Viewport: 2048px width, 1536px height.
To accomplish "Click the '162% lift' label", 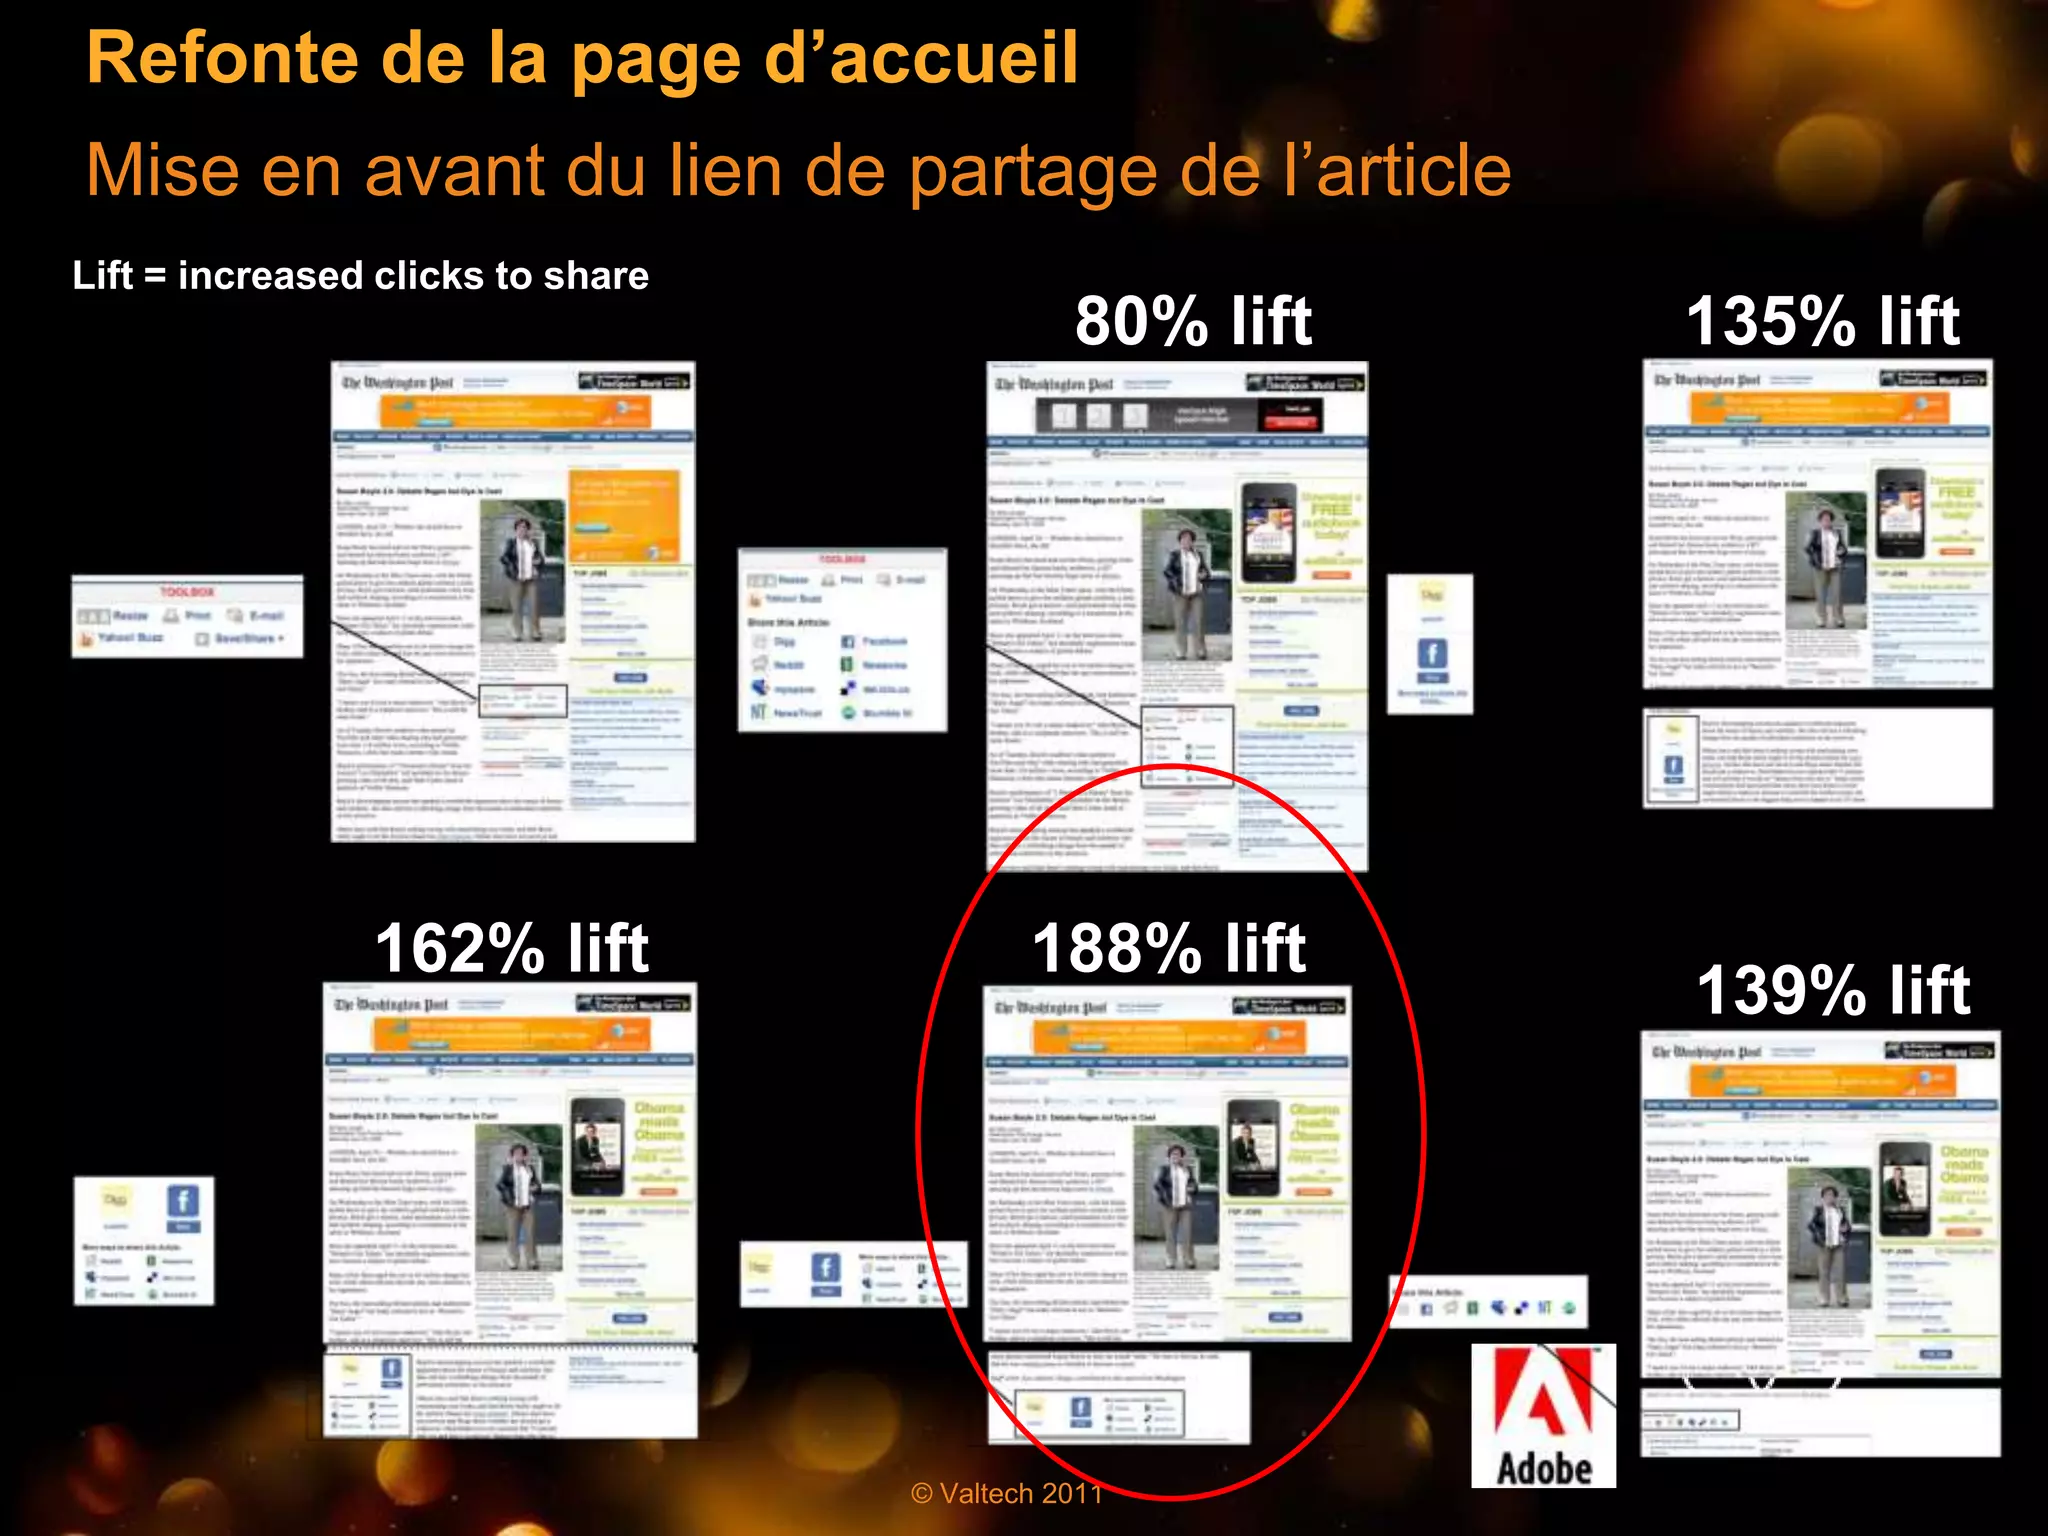I will [x=512, y=948].
